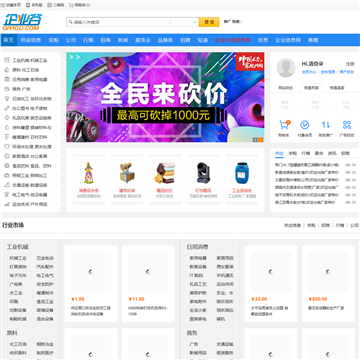Click the 原料 化工石油 row icon

[x=6, y=70]
